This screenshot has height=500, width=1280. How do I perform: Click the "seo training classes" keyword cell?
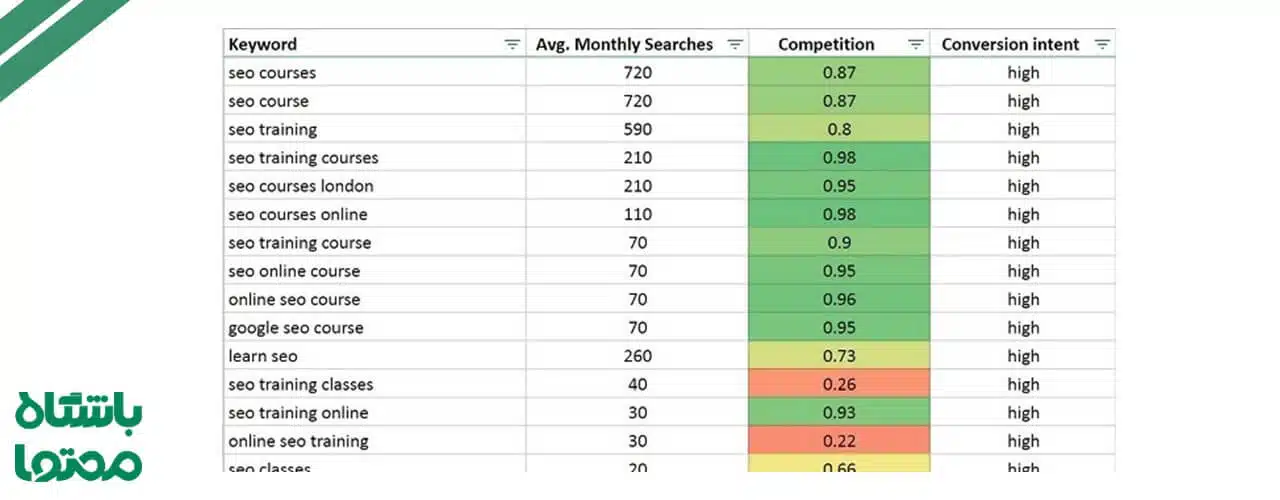coord(300,384)
